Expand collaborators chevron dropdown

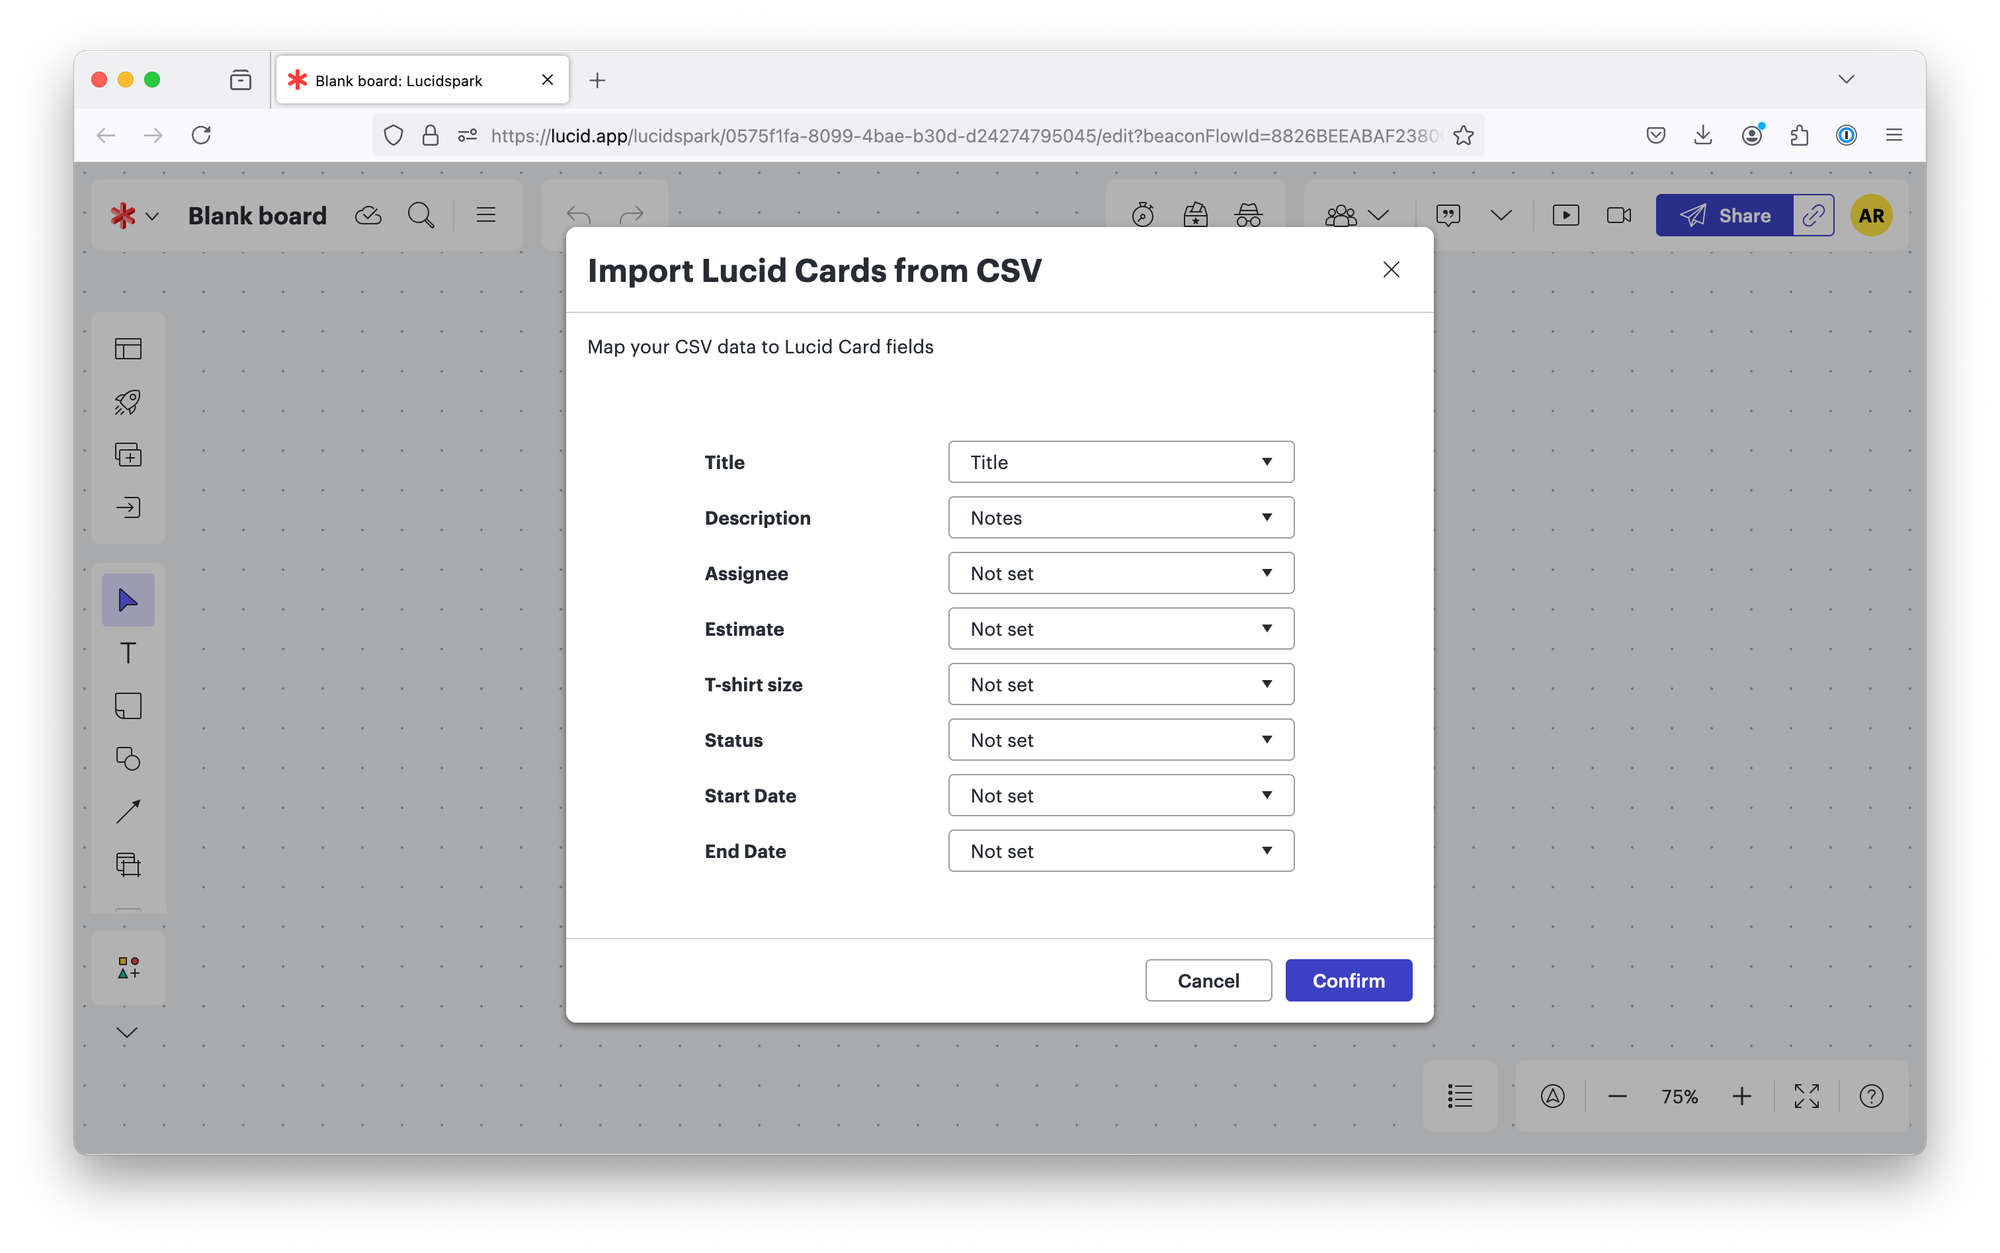[1379, 215]
